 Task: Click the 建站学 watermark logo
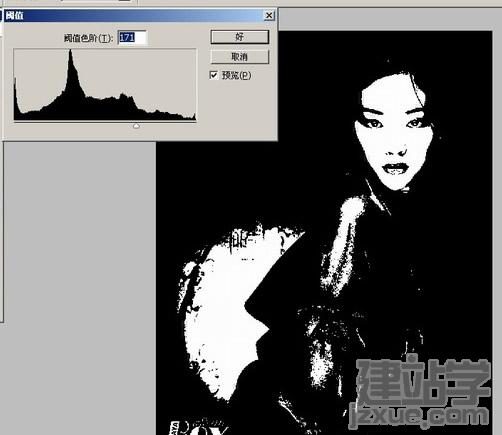pos(423,380)
